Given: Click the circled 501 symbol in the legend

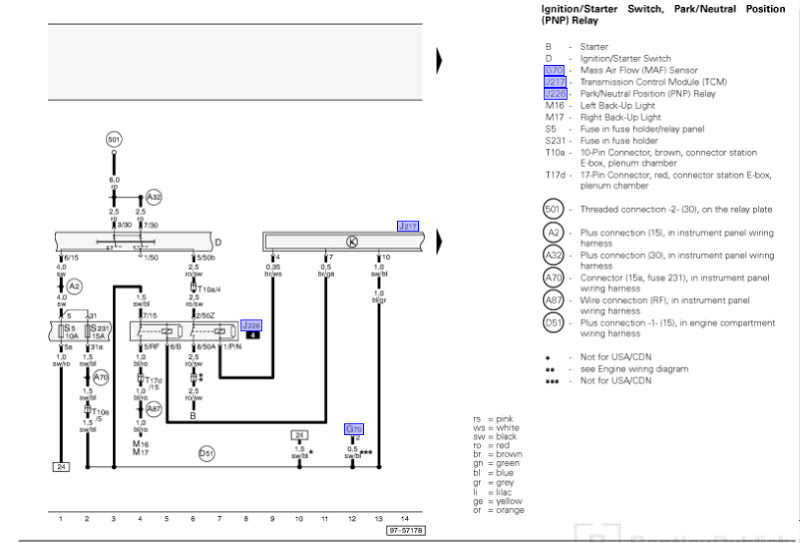Looking at the screenshot, I should click(x=553, y=209).
